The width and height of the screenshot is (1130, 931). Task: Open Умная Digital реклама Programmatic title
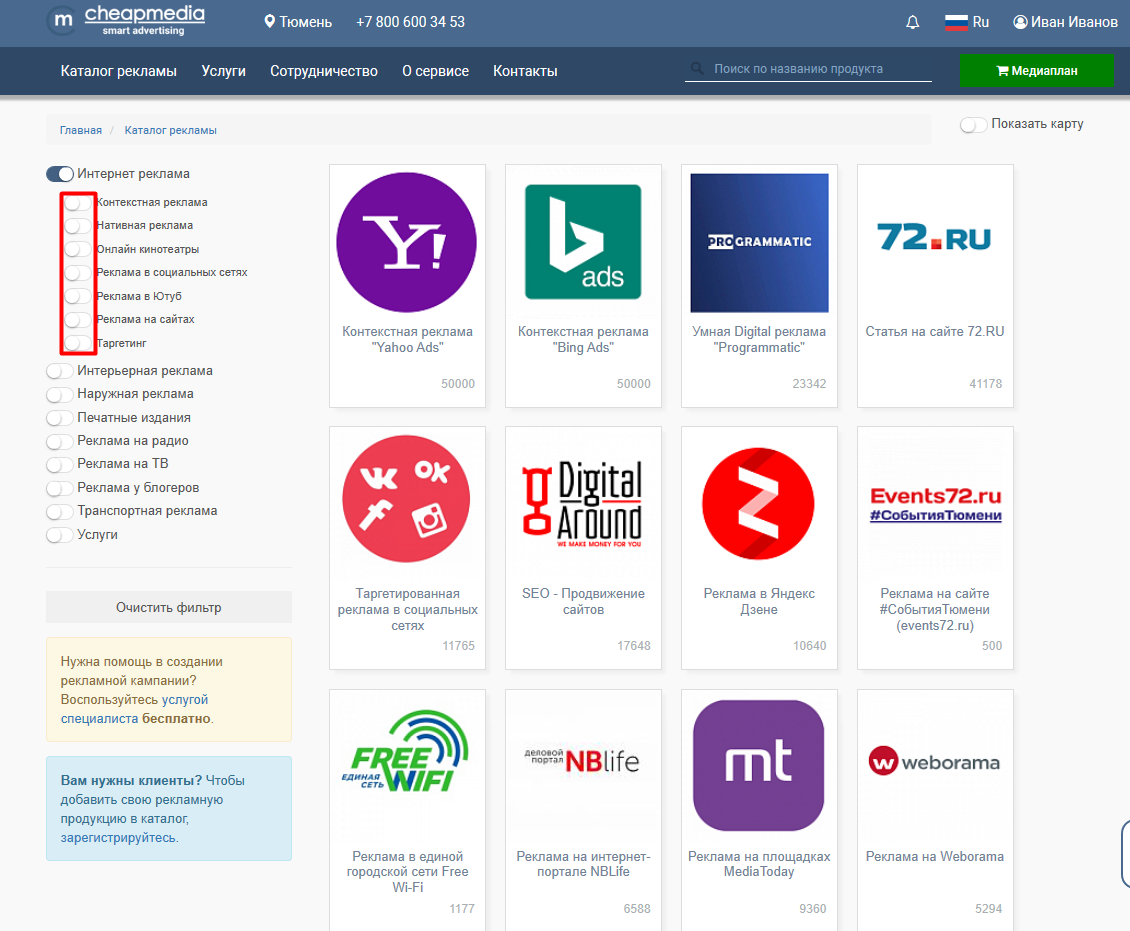759,339
